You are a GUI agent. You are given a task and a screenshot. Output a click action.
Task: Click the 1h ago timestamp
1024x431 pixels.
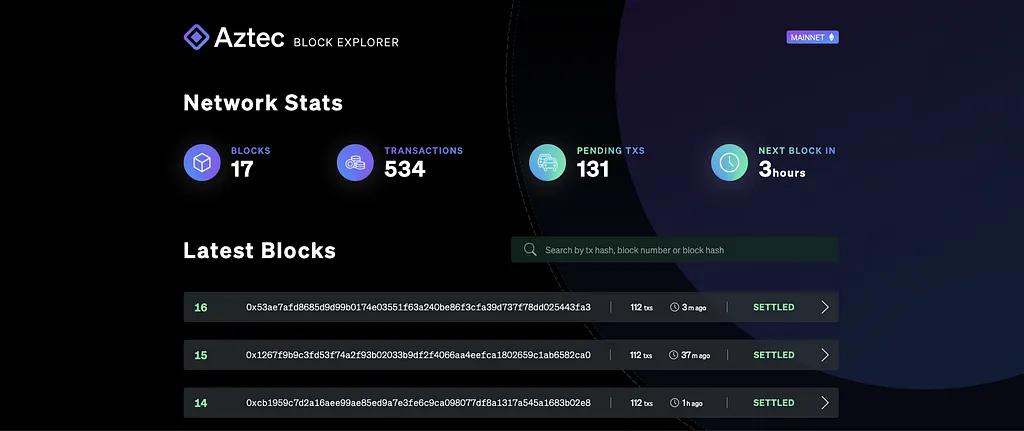point(693,403)
